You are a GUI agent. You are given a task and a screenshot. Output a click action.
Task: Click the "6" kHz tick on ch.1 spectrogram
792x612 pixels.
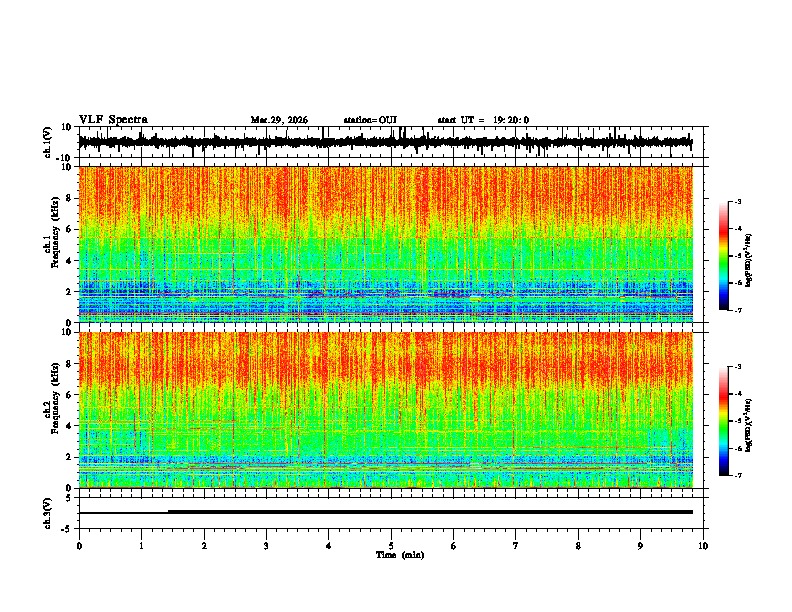[69, 229]
